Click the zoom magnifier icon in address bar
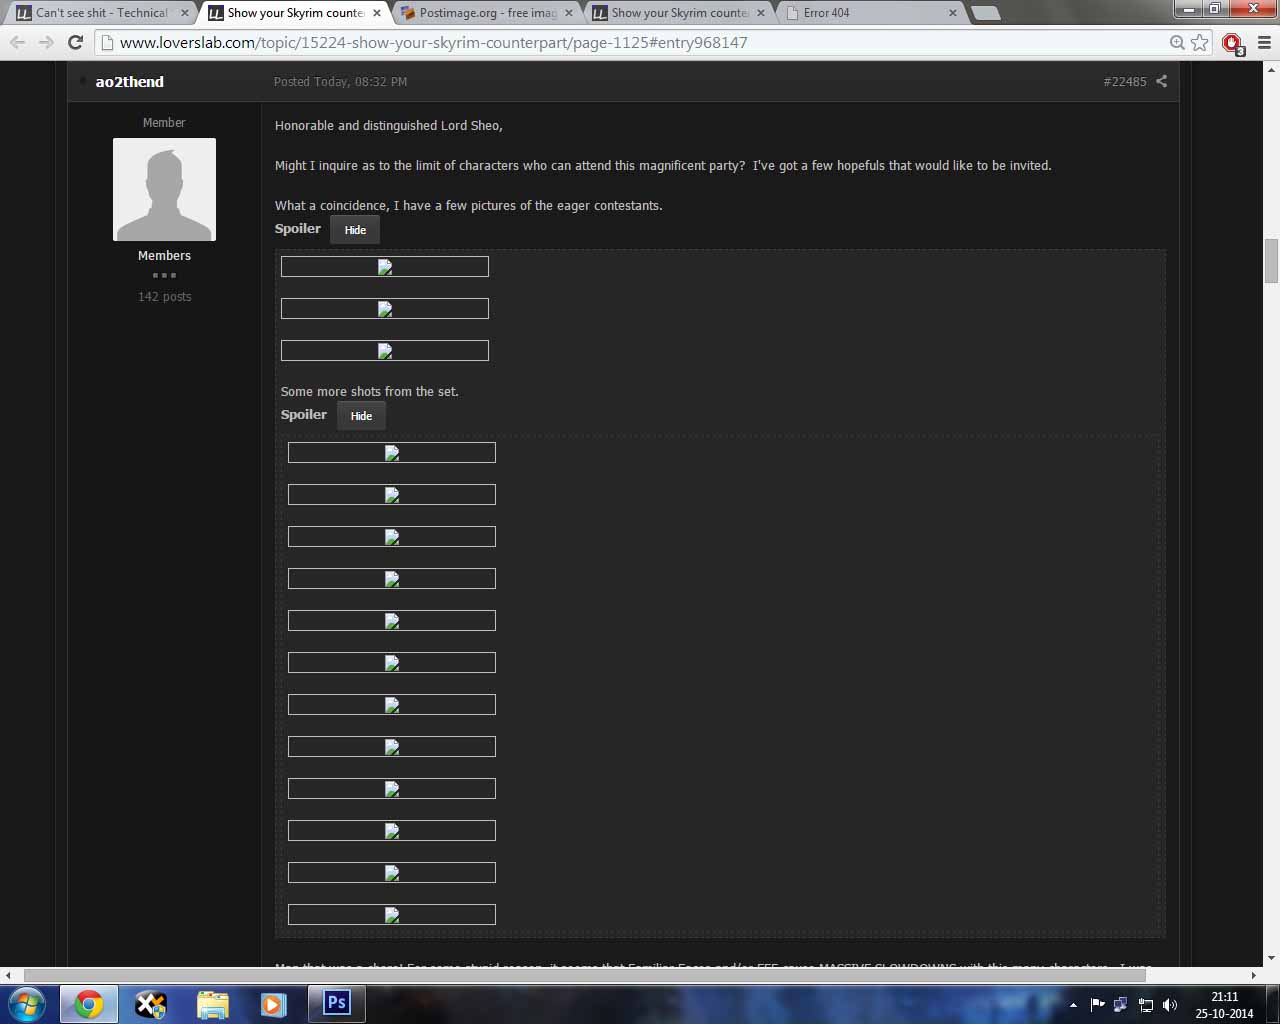This screenshot has height=1024, width=1280. (x=1177, y=42)
